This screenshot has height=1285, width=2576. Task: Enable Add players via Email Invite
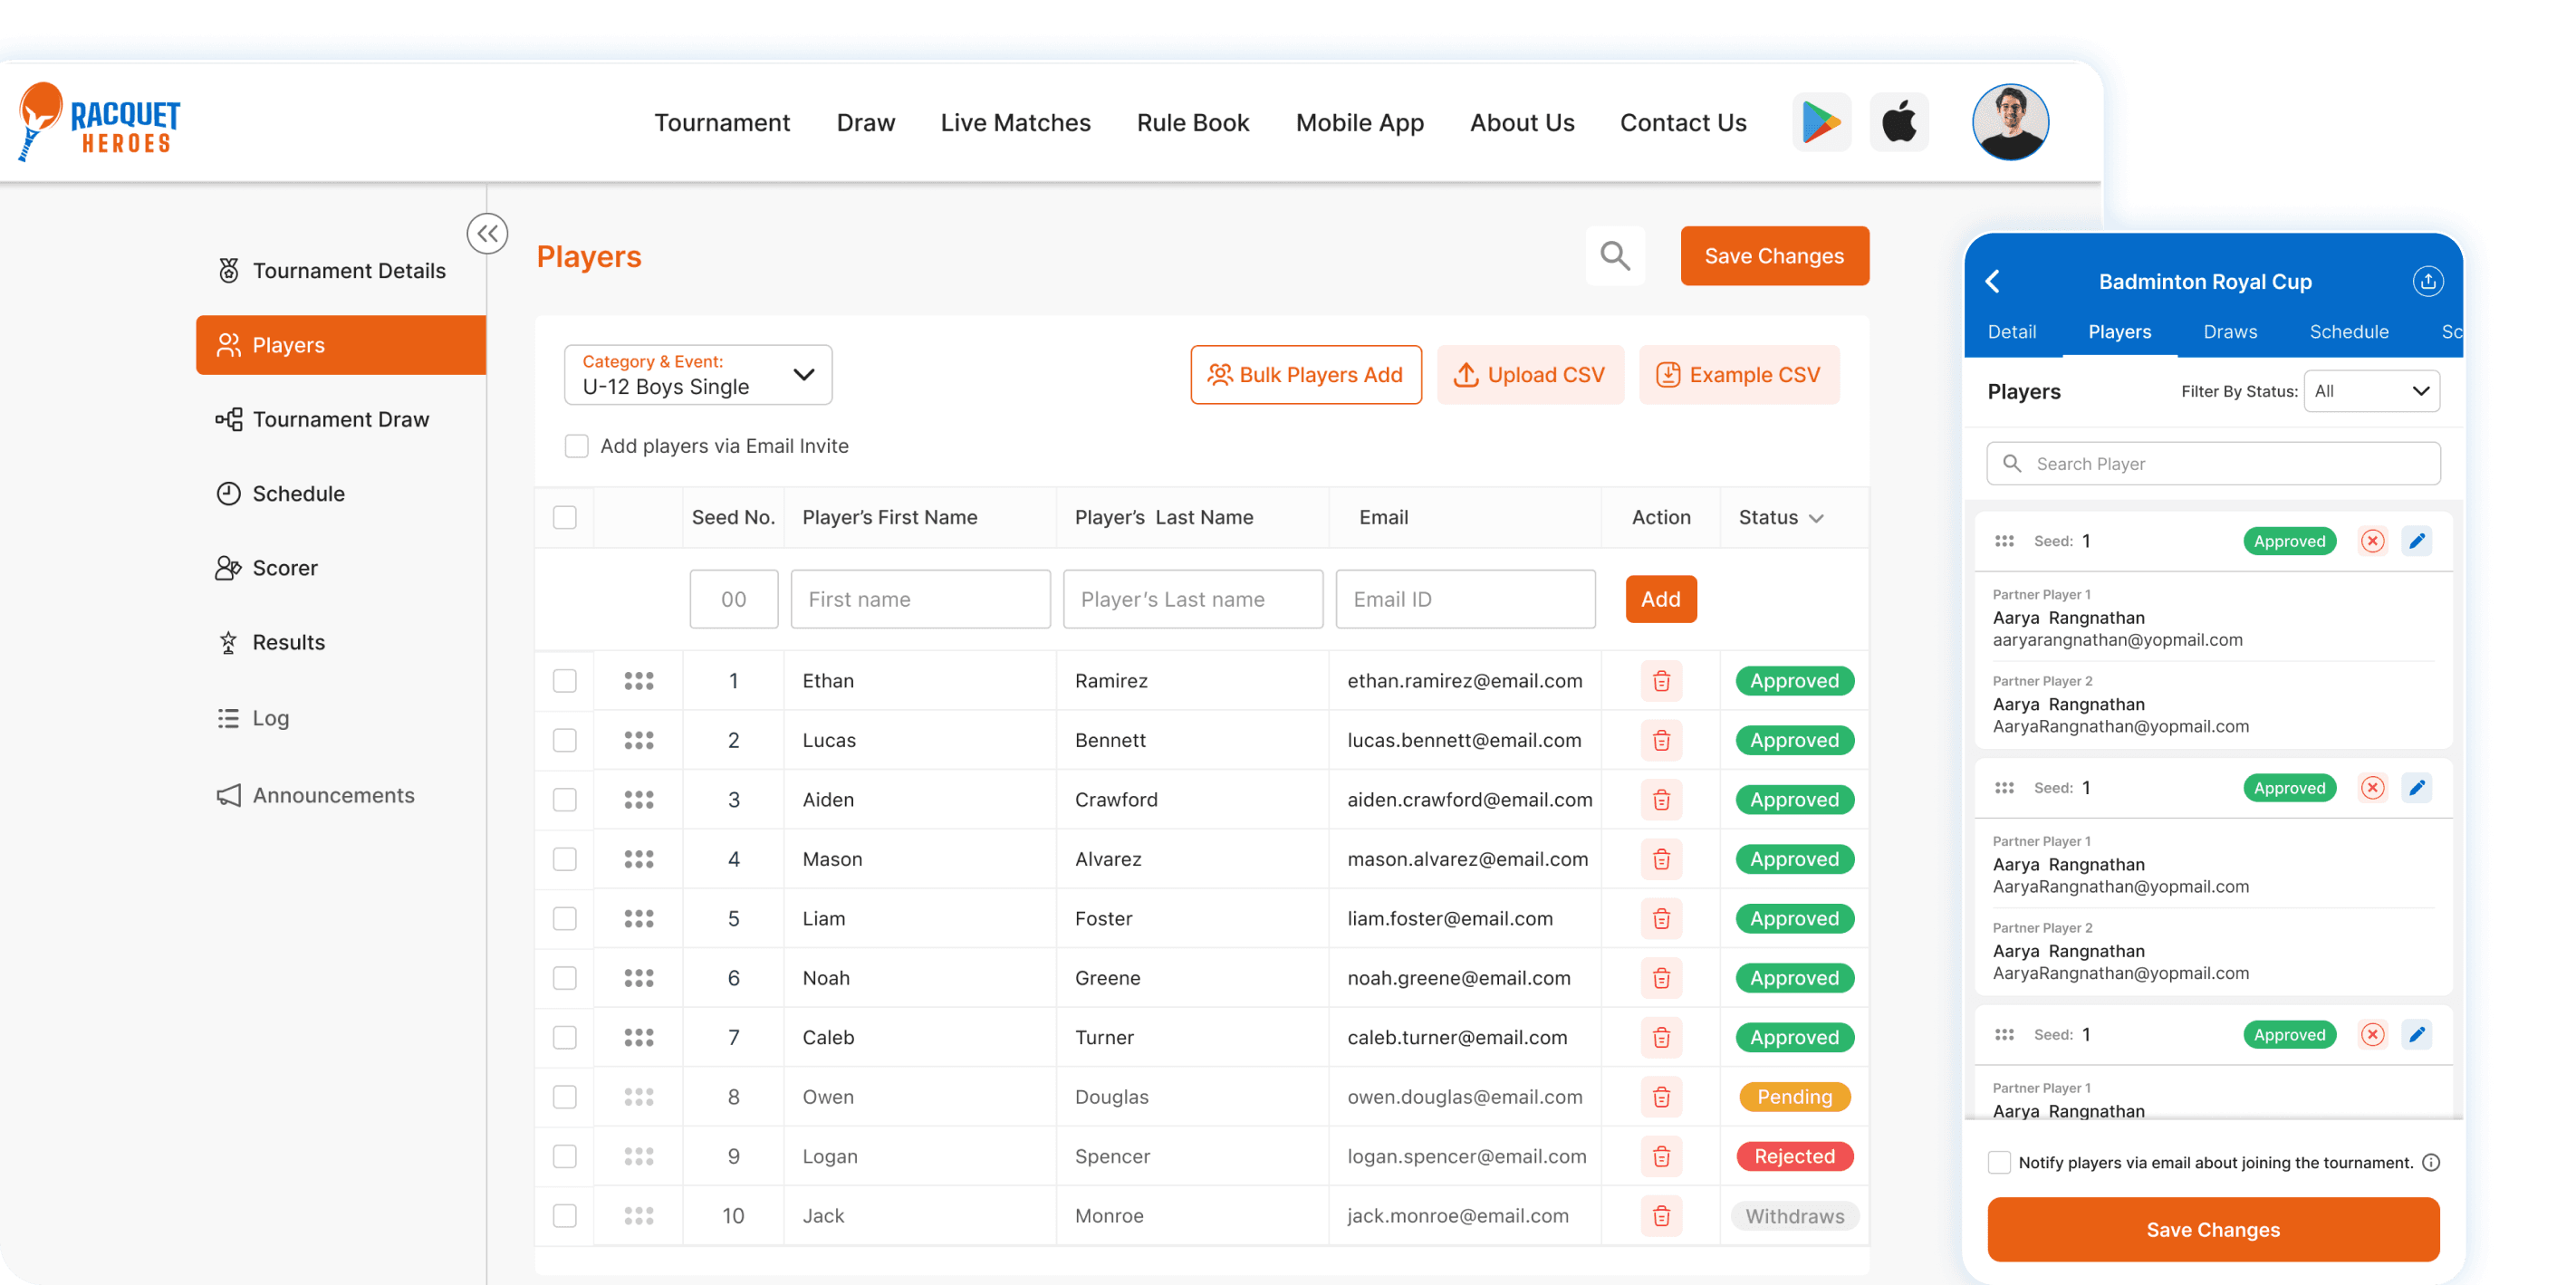577,446
